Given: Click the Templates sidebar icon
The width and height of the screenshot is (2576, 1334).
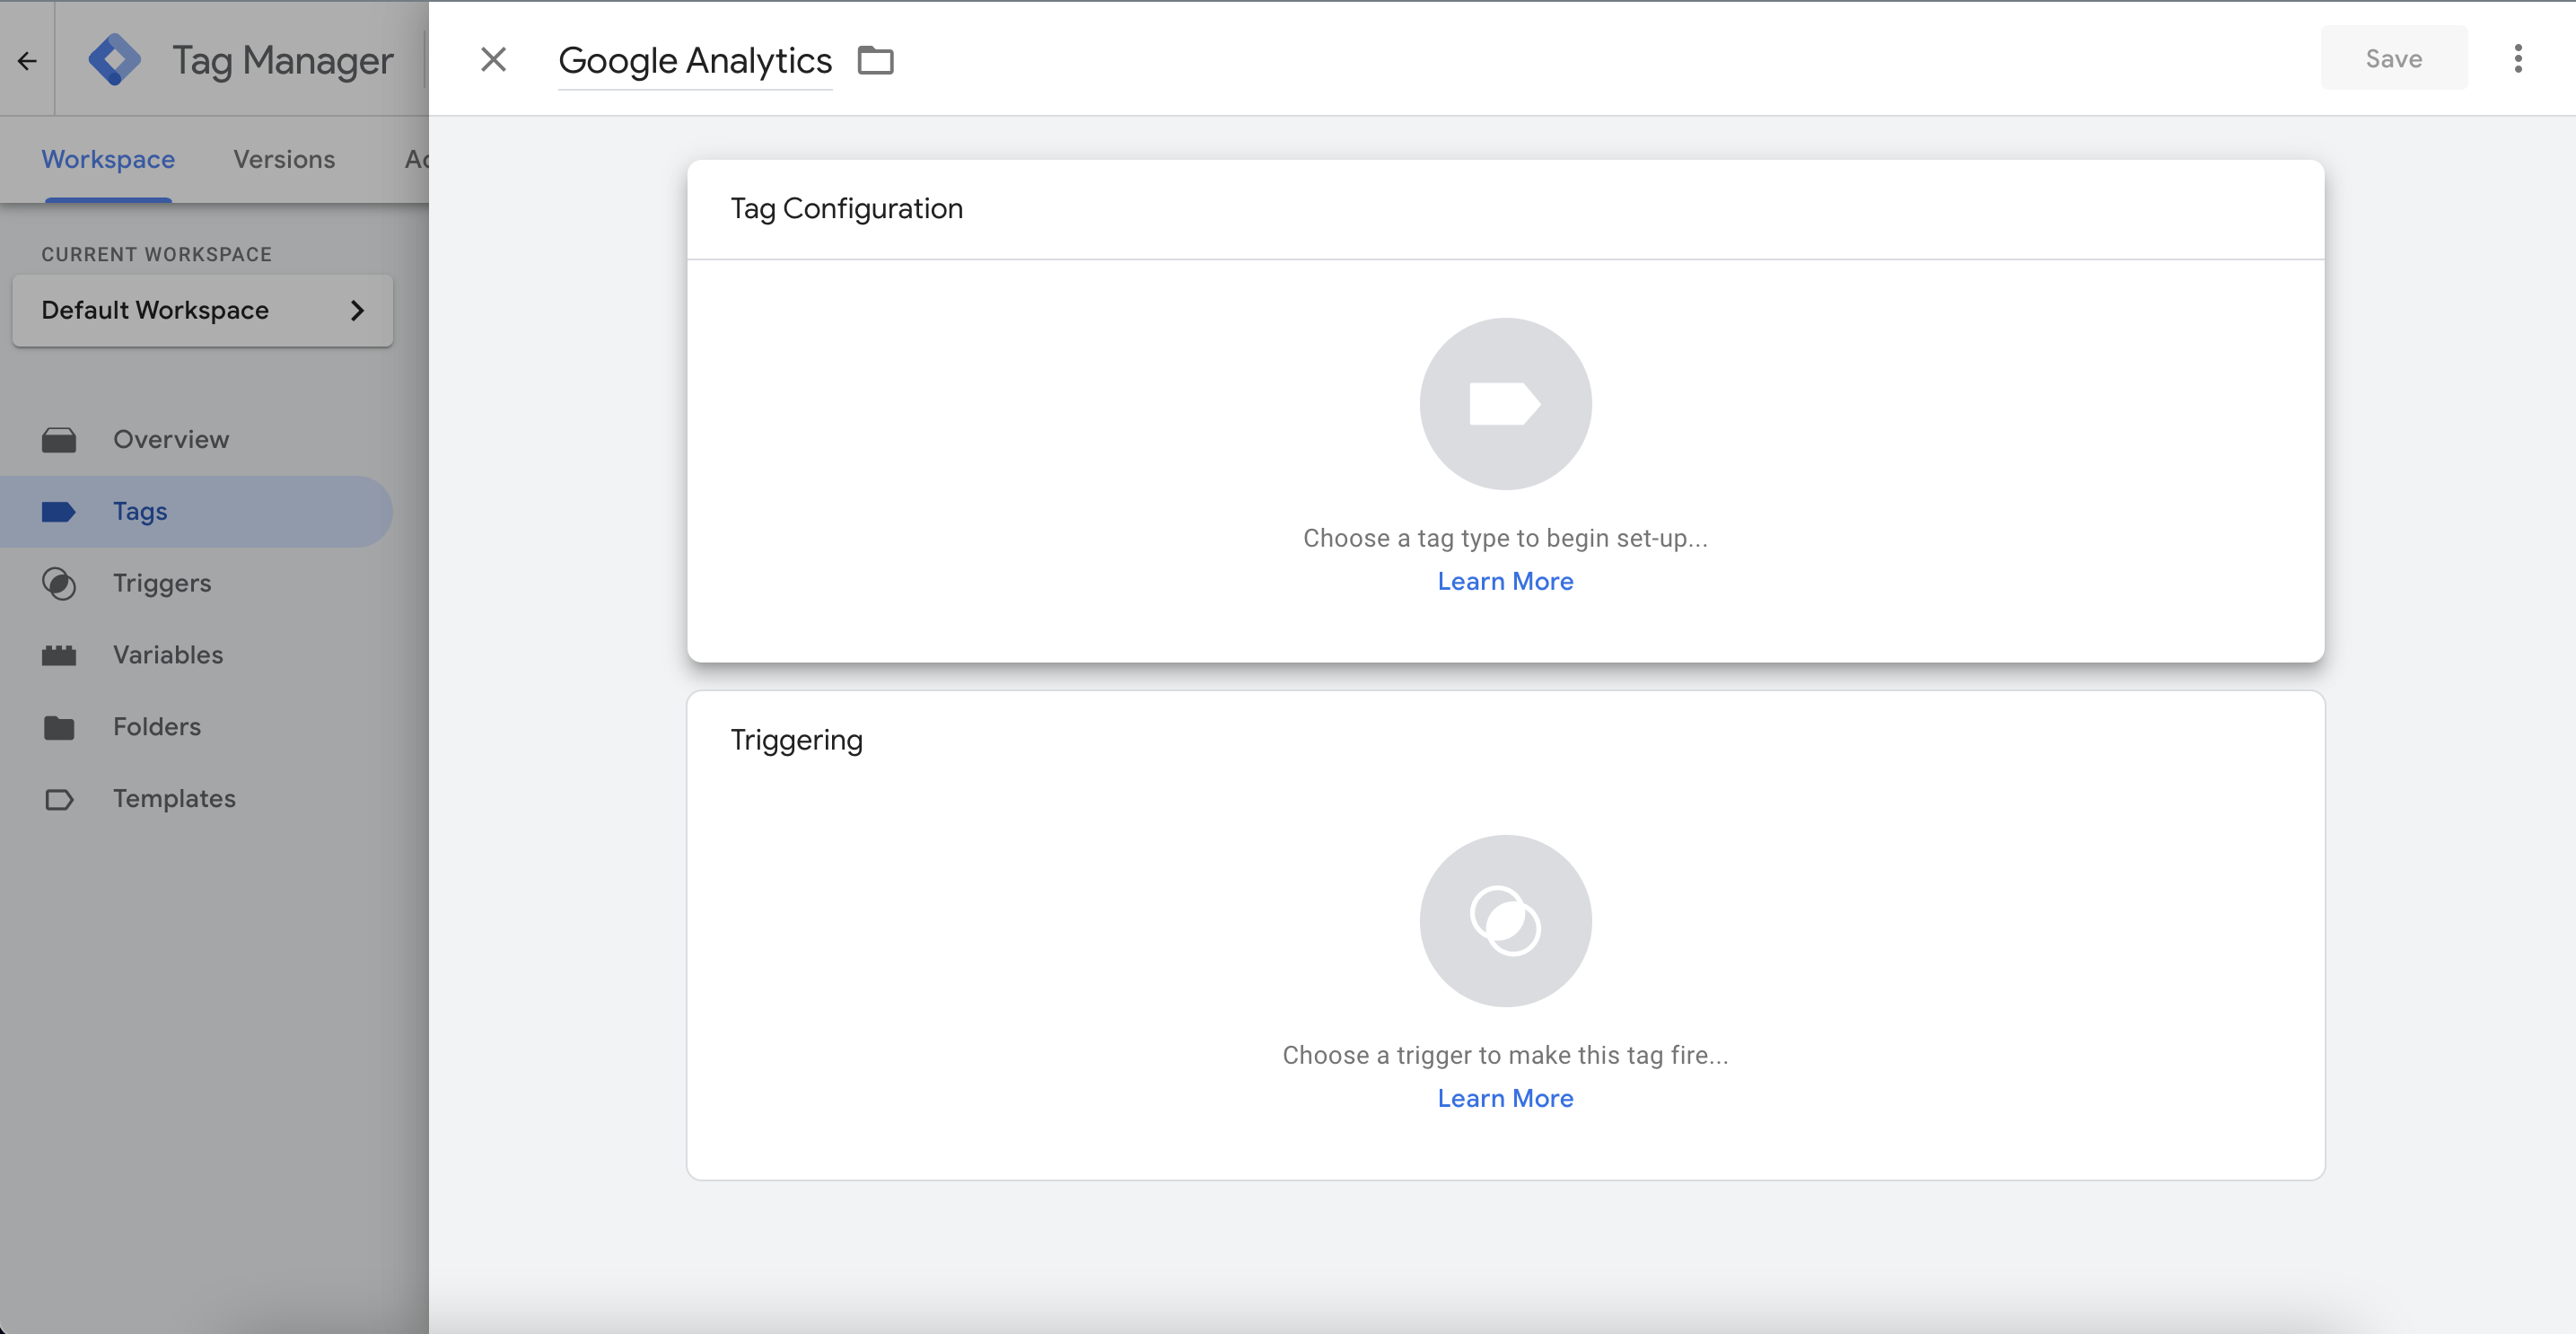Looking at the screenshot, I should [59, 796].
